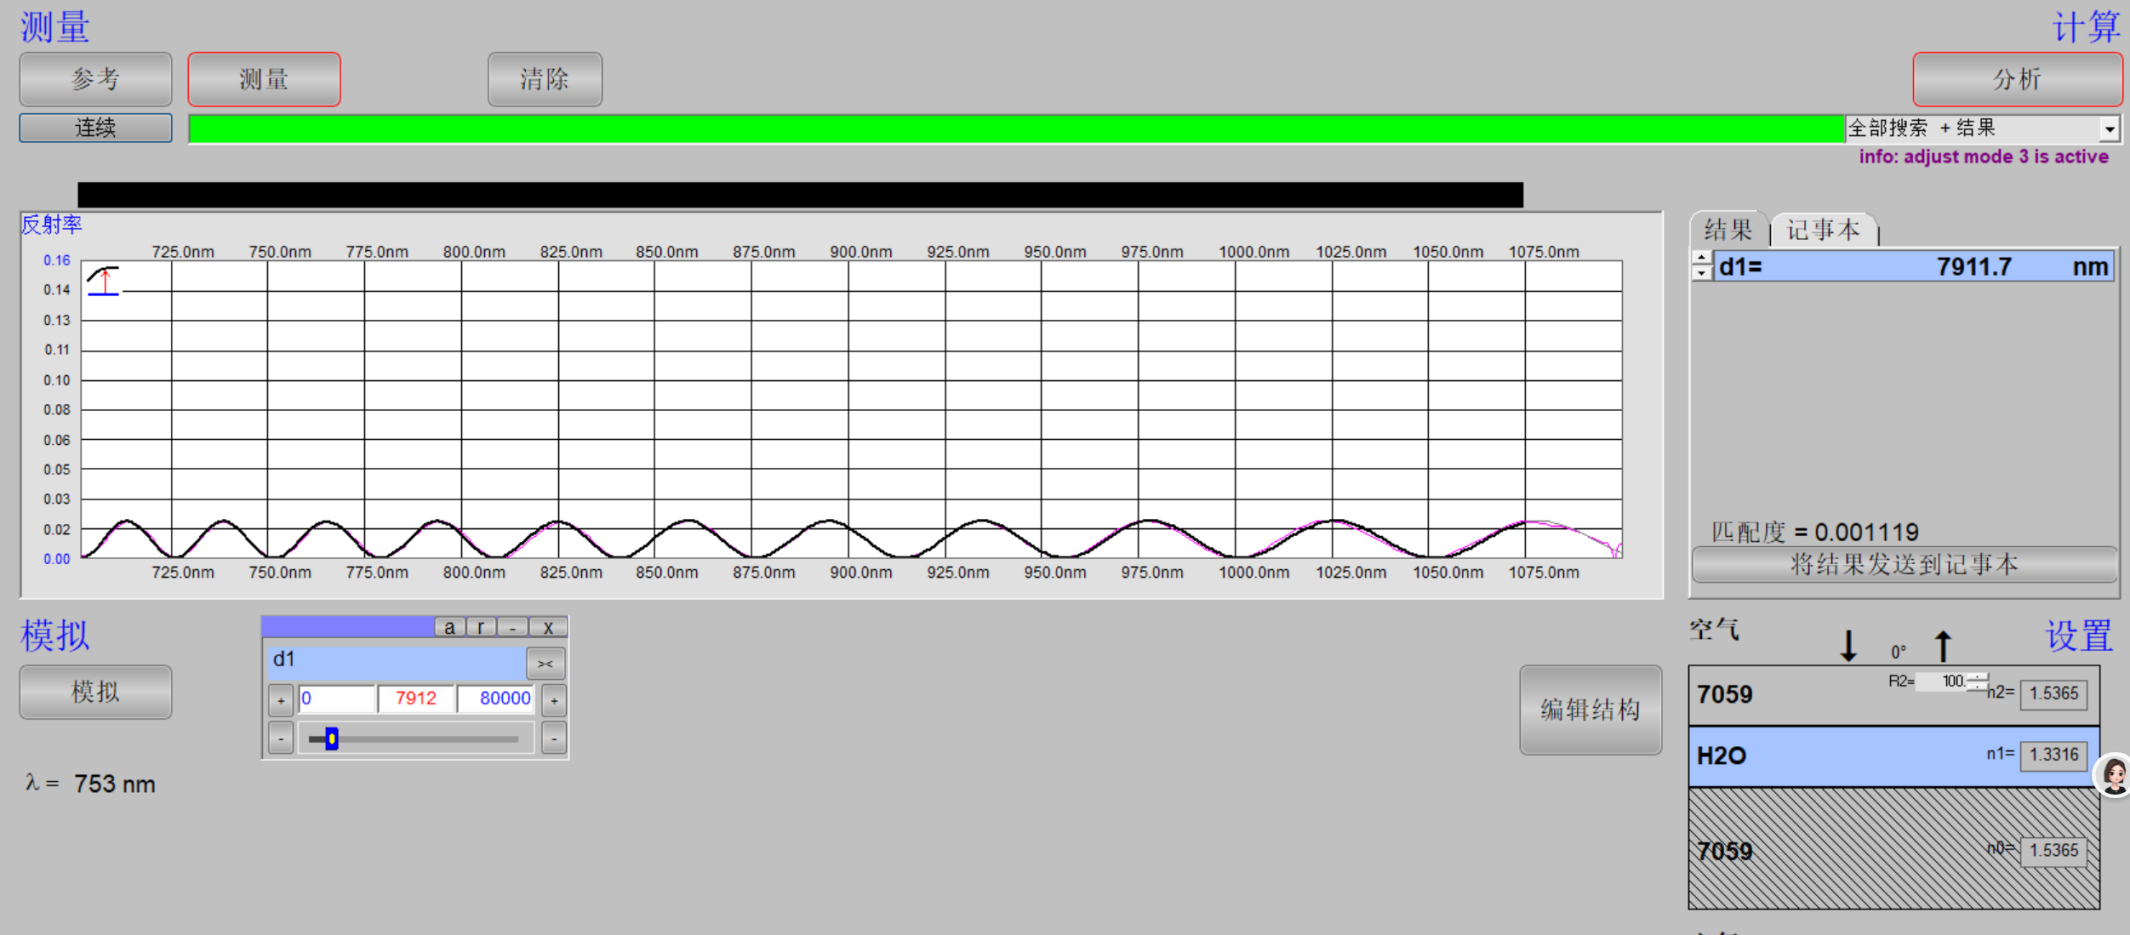Click the n1 refractive index field
The height and width of the screenshot is (935, 2130).
click(2053, 755)
